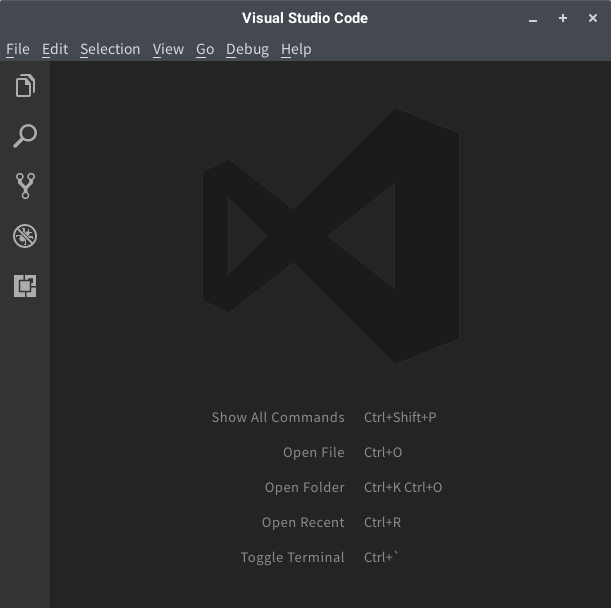Click the "Ctrl+O" shortcut for Open File
This screenshot has width=611, height=608.
click(383, 452)
